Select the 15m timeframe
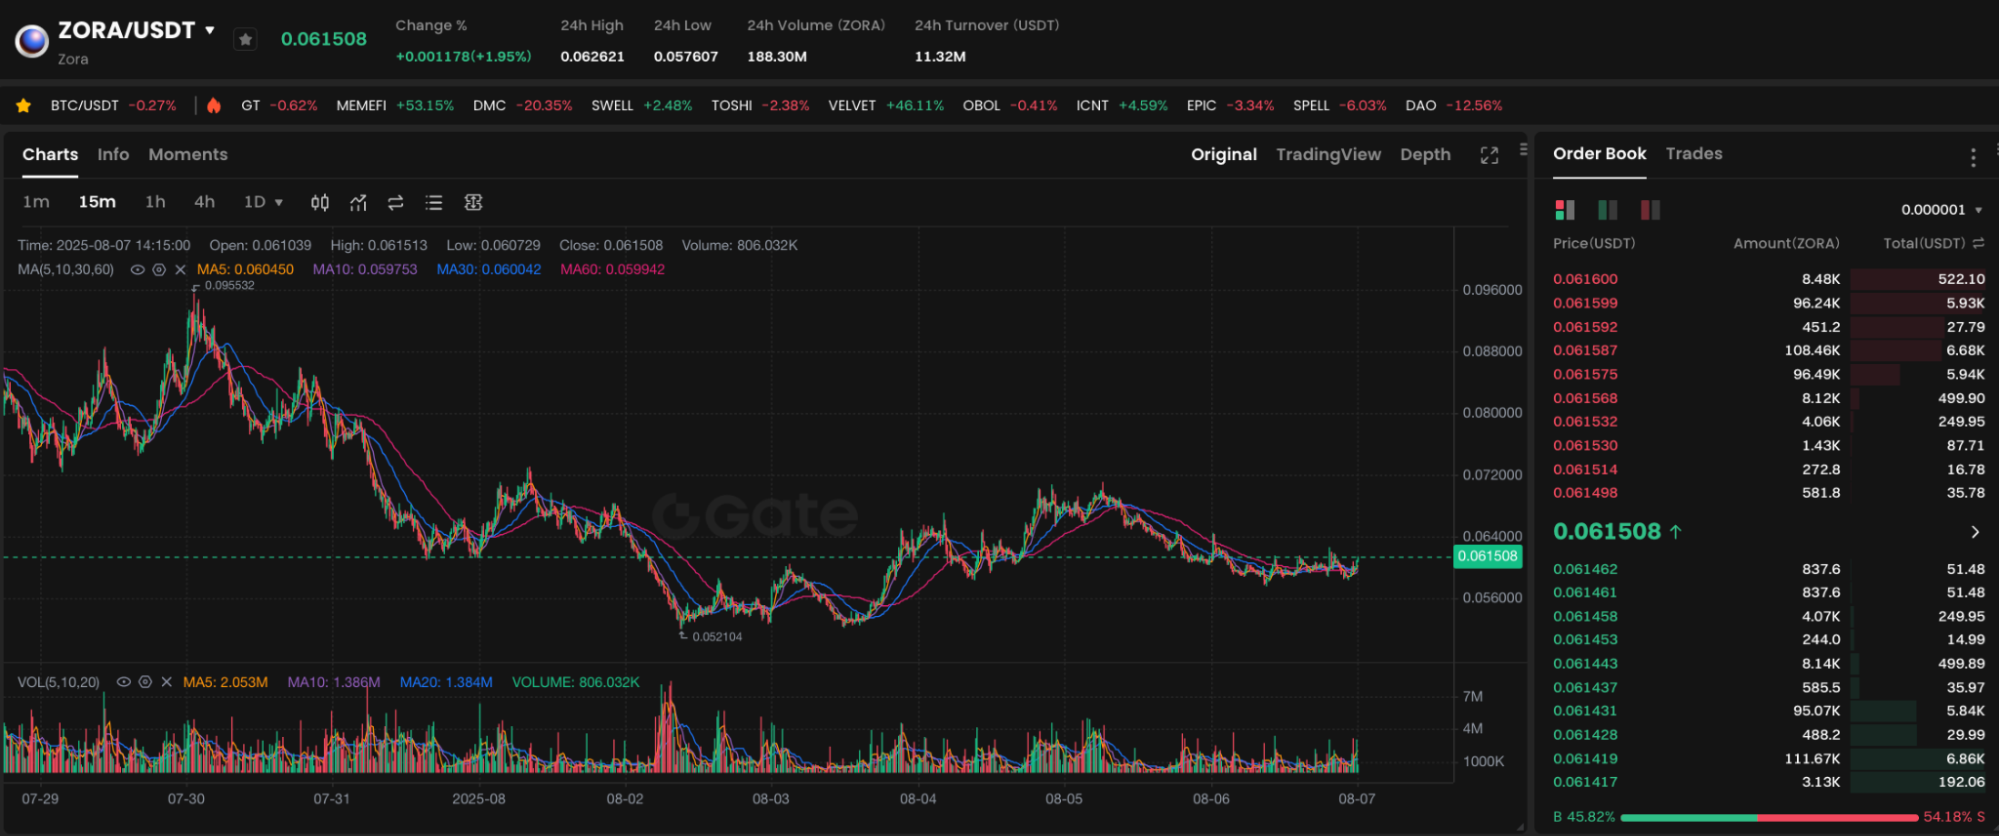This screenshot has width=1999, height=837. click(97, 202)
